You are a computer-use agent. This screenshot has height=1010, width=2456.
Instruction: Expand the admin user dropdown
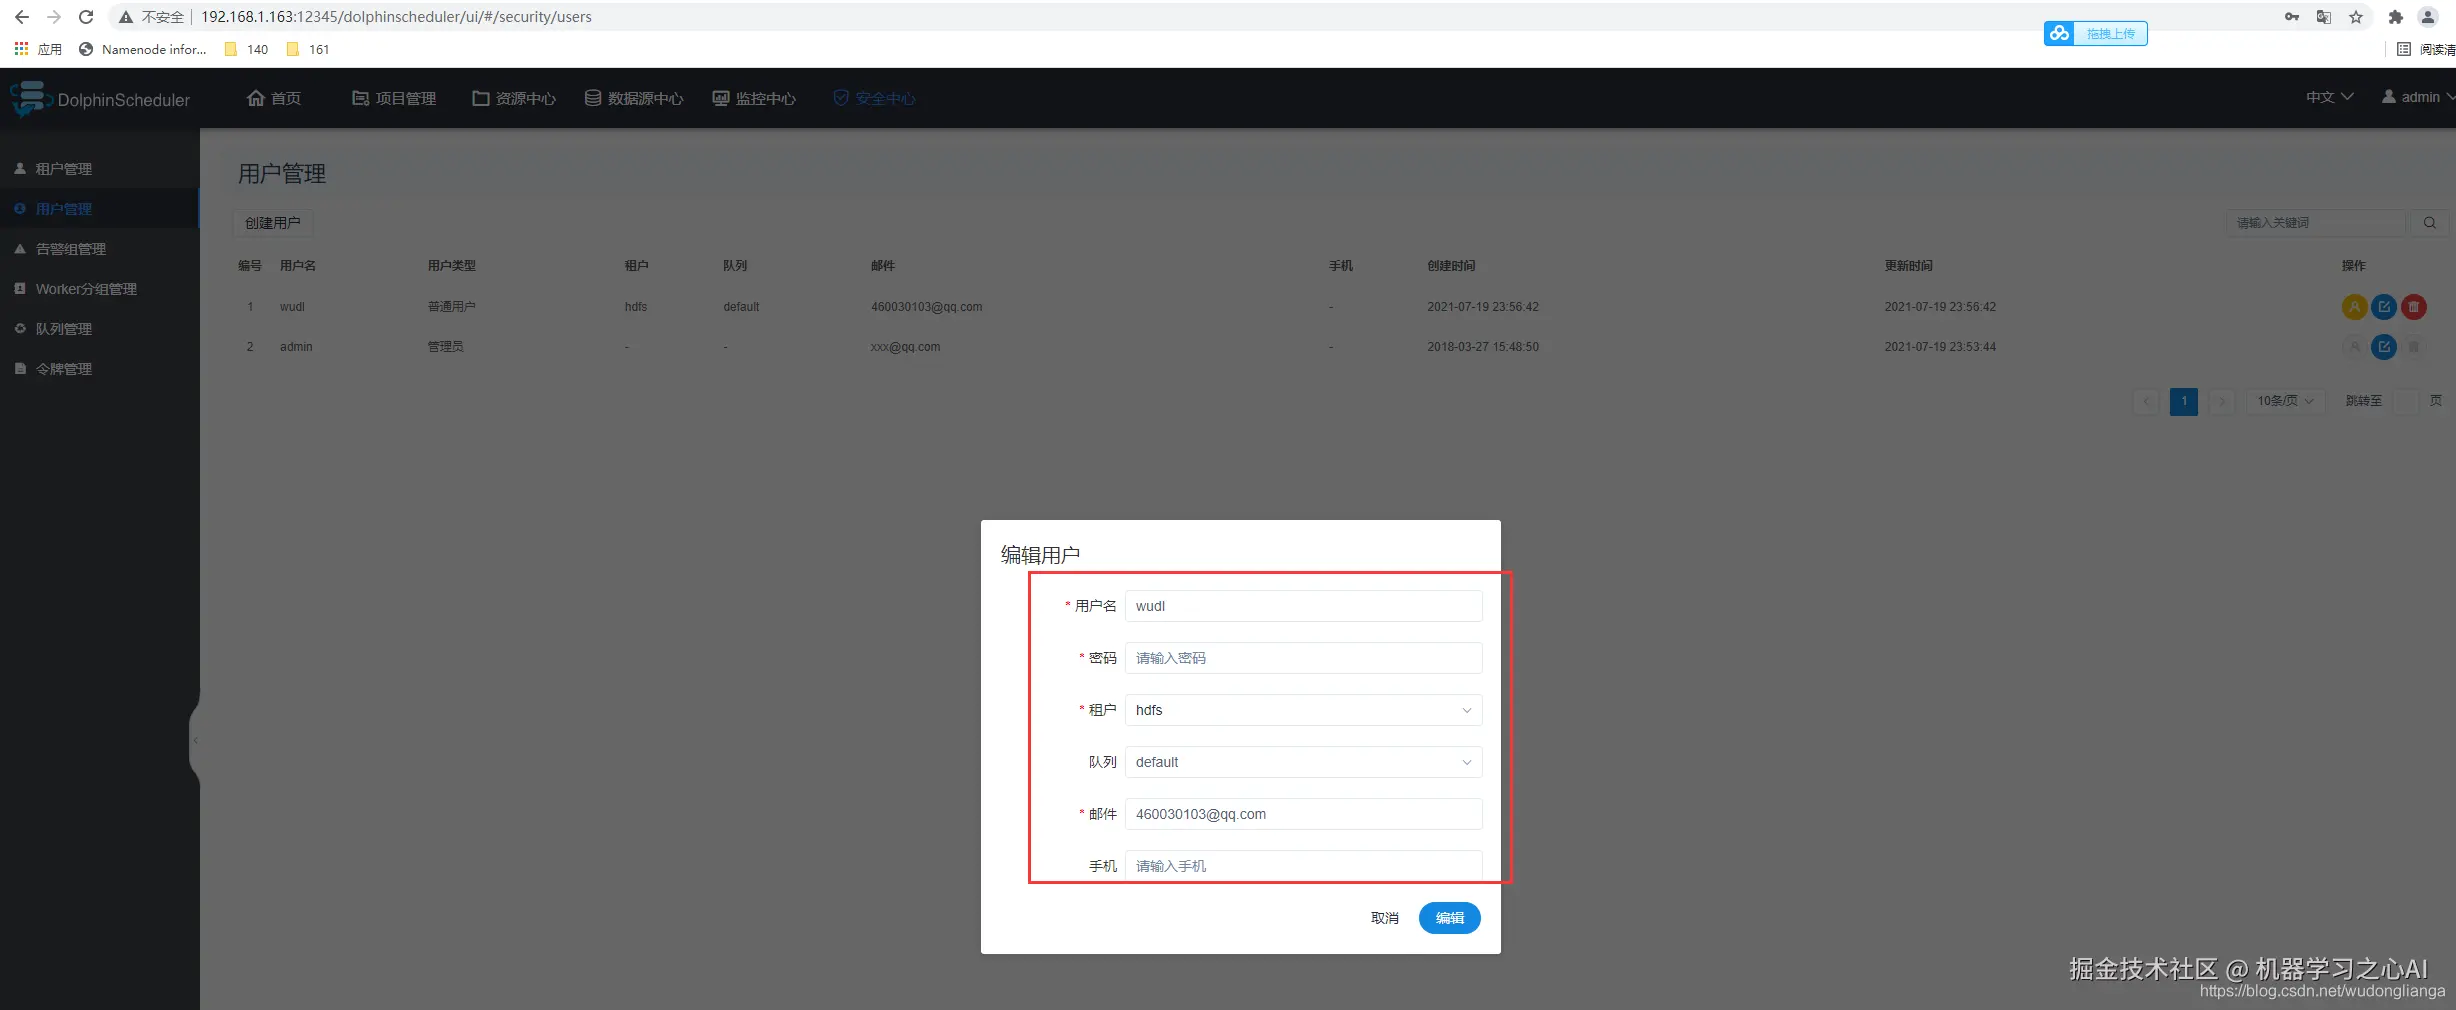(x=2417, y=97)
